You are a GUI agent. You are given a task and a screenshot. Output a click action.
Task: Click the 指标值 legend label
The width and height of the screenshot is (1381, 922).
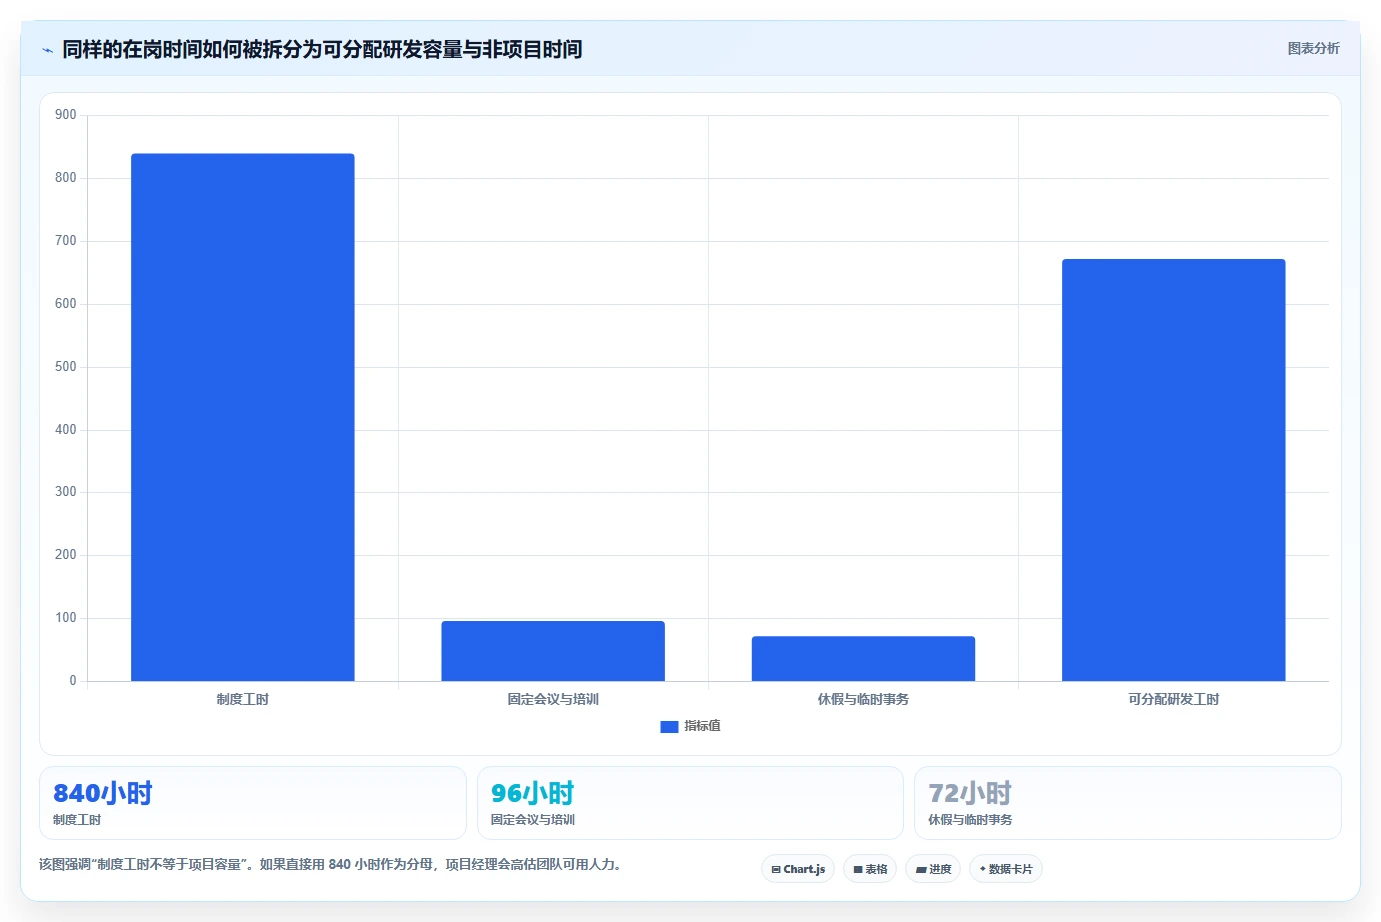[x=702, y=726]
